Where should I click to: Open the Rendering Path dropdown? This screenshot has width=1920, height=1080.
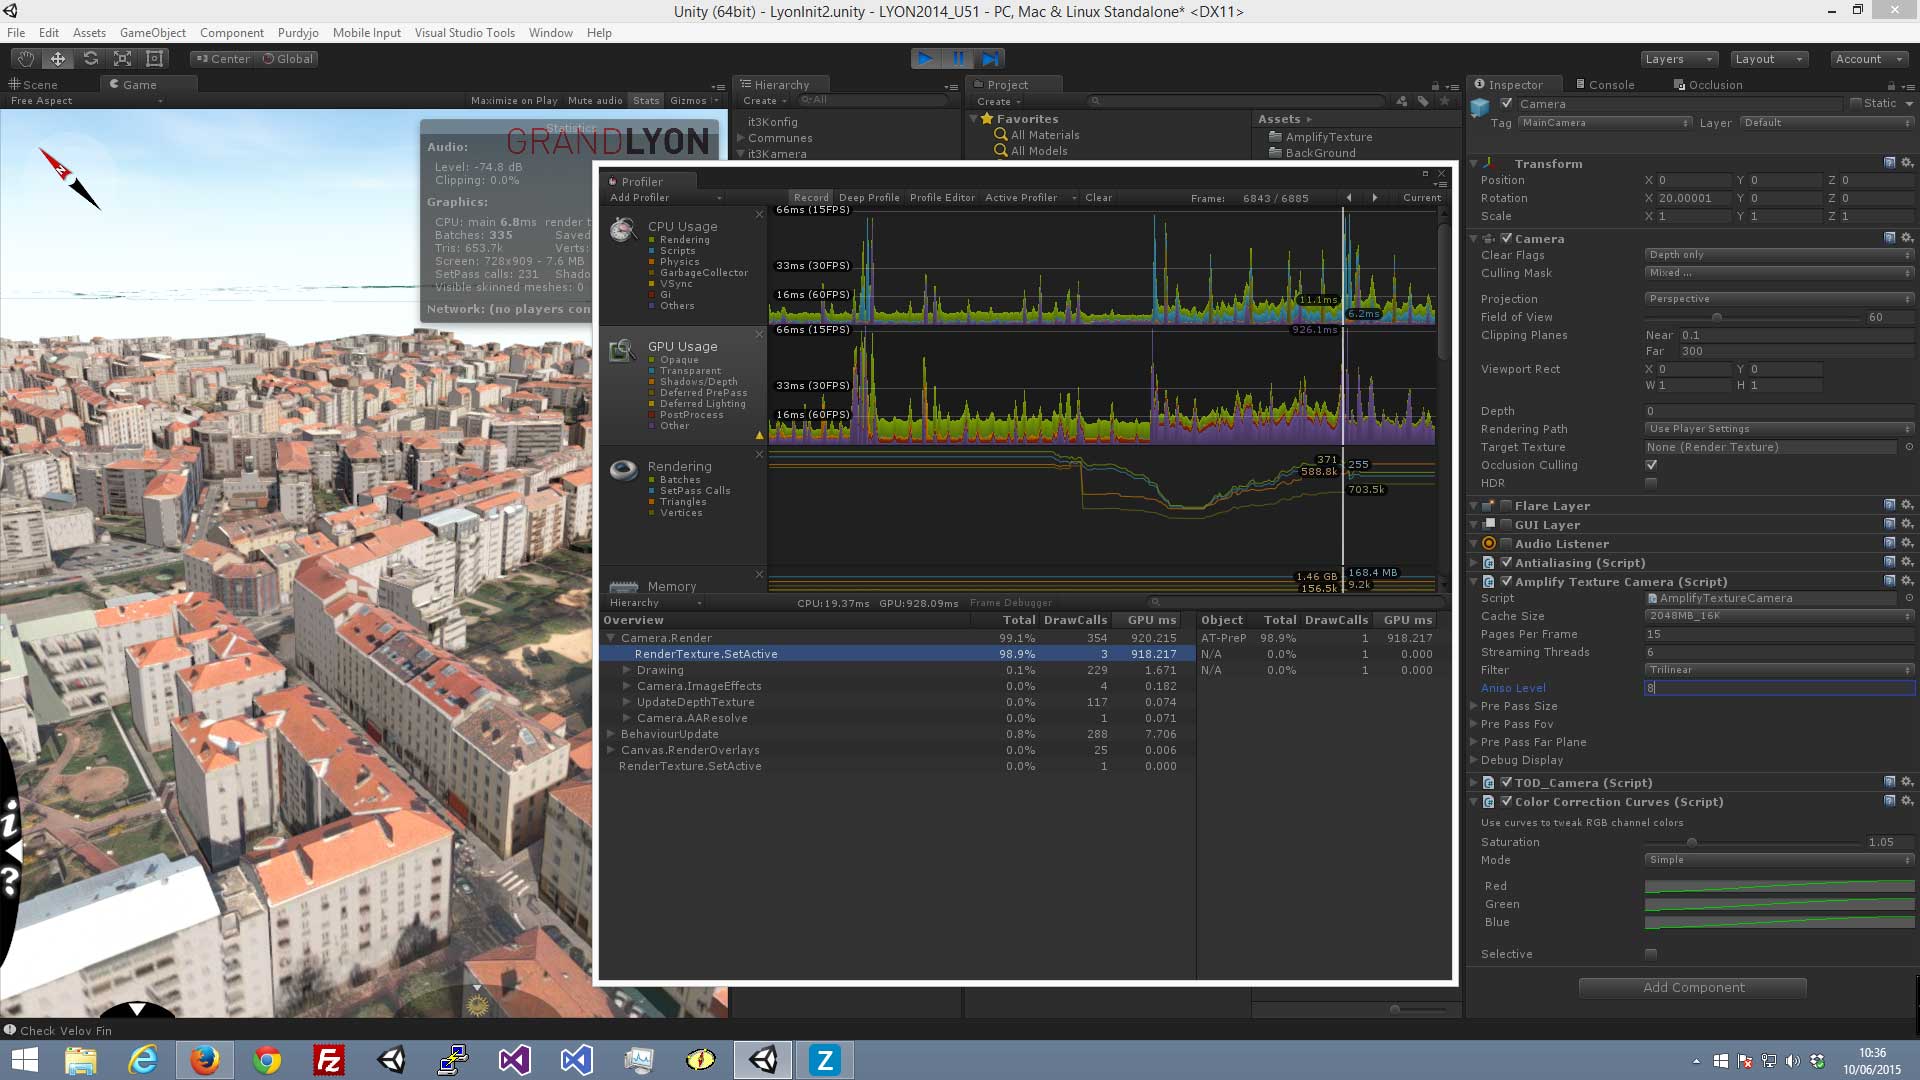click(1779, 429)
